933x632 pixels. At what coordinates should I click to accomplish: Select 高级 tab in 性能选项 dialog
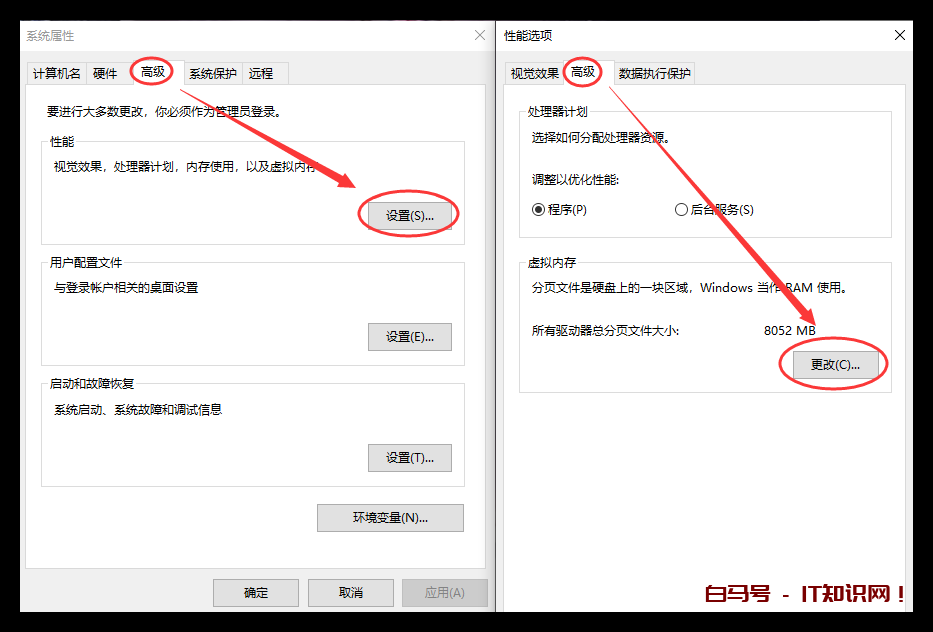[x=583, y=72]
